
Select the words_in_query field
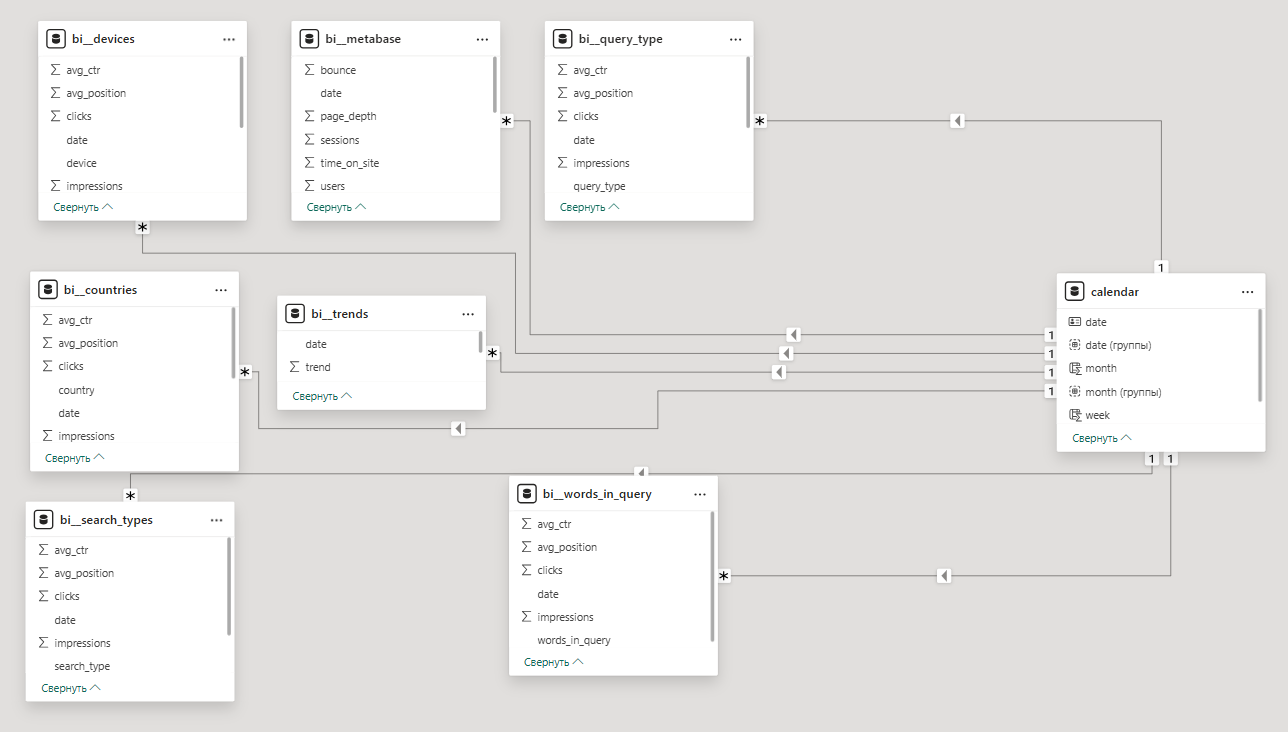click(x=573, y=640)
